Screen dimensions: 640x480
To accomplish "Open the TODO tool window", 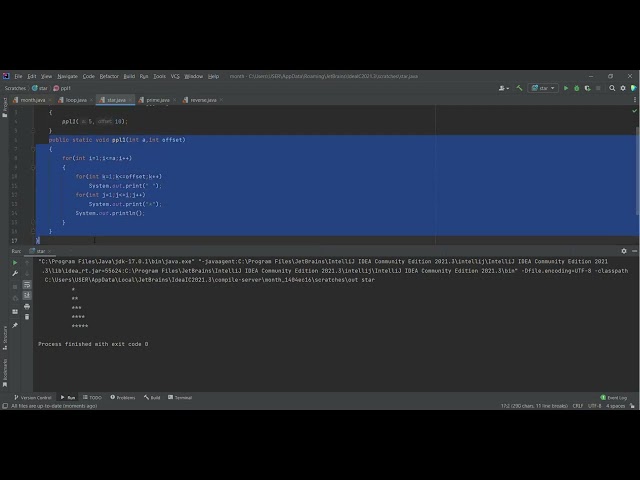I will click(92, 398).
